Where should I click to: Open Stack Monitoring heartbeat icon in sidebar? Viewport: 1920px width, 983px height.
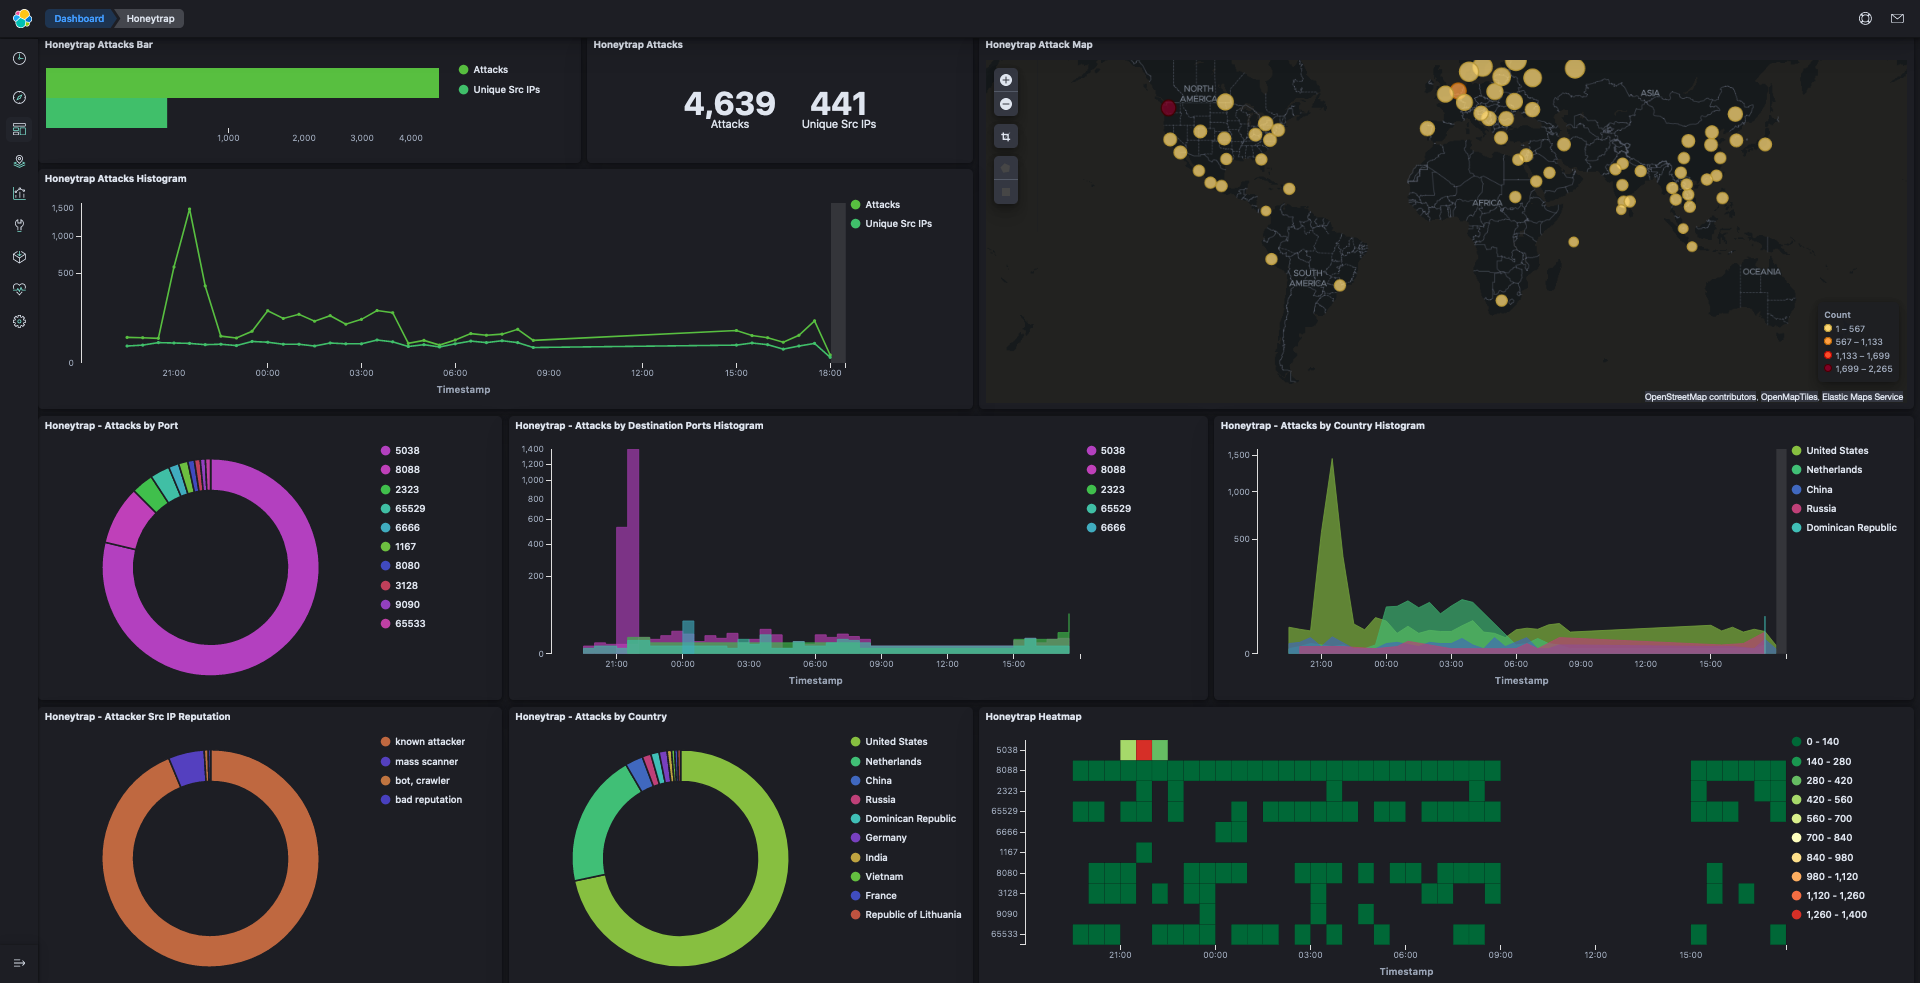click(x=19, y=289)
